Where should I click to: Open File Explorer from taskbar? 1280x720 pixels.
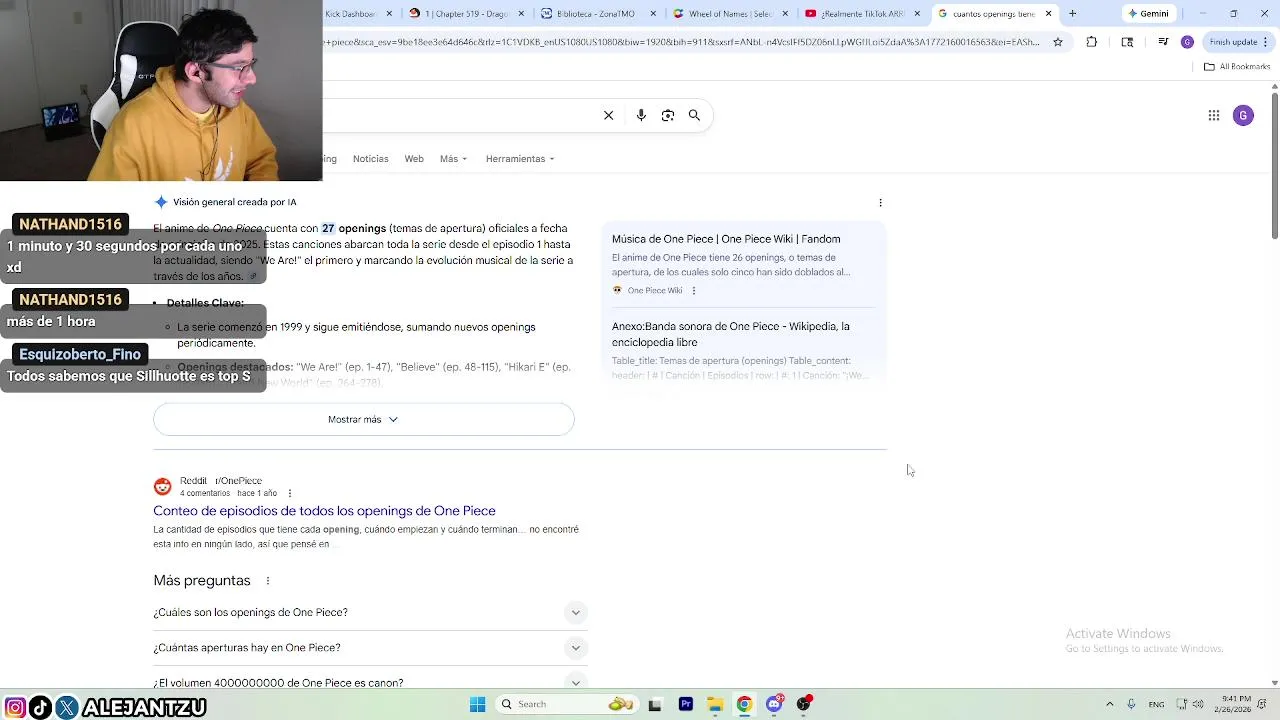(714, 704)
